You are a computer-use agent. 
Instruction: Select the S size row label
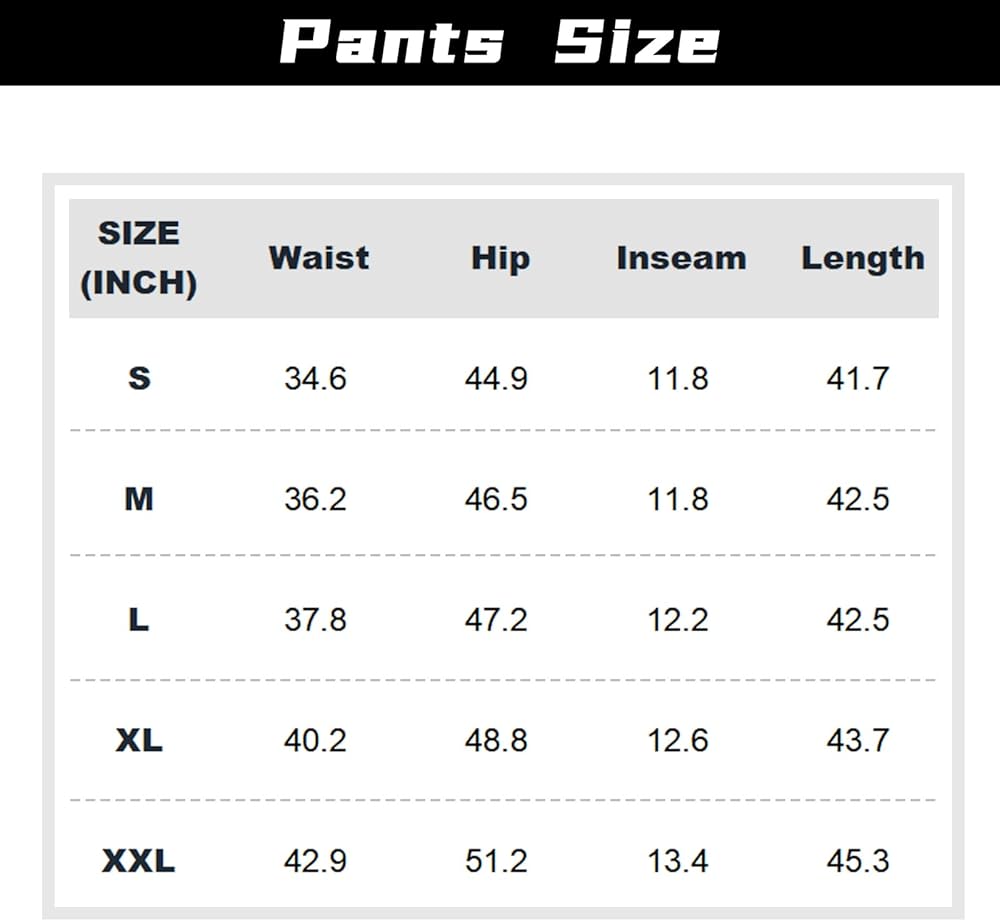(139, 378)
